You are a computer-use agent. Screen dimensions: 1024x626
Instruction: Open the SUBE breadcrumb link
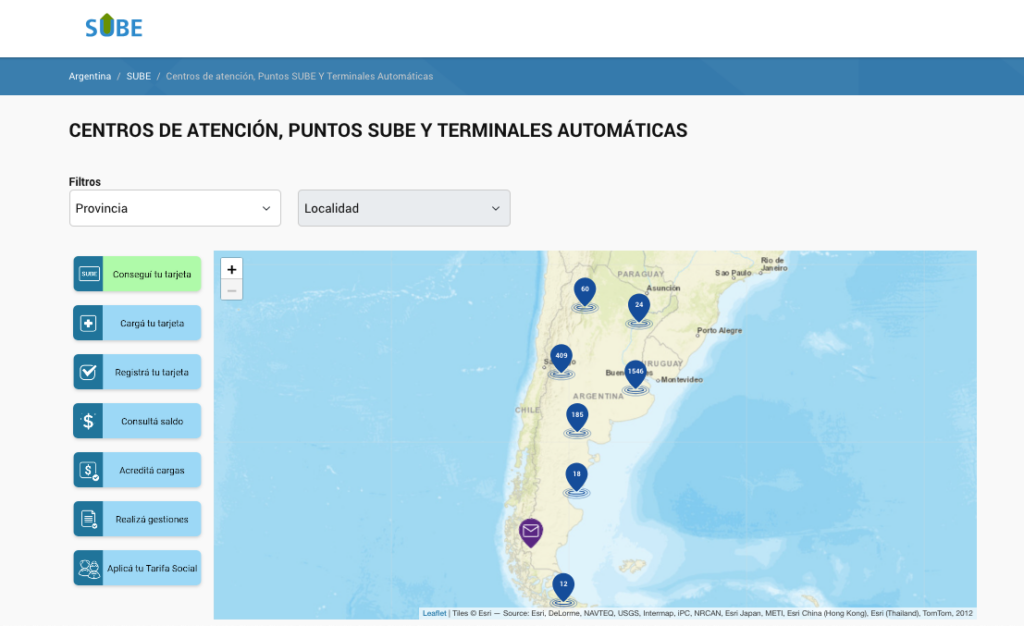click(x=138, y=76)
